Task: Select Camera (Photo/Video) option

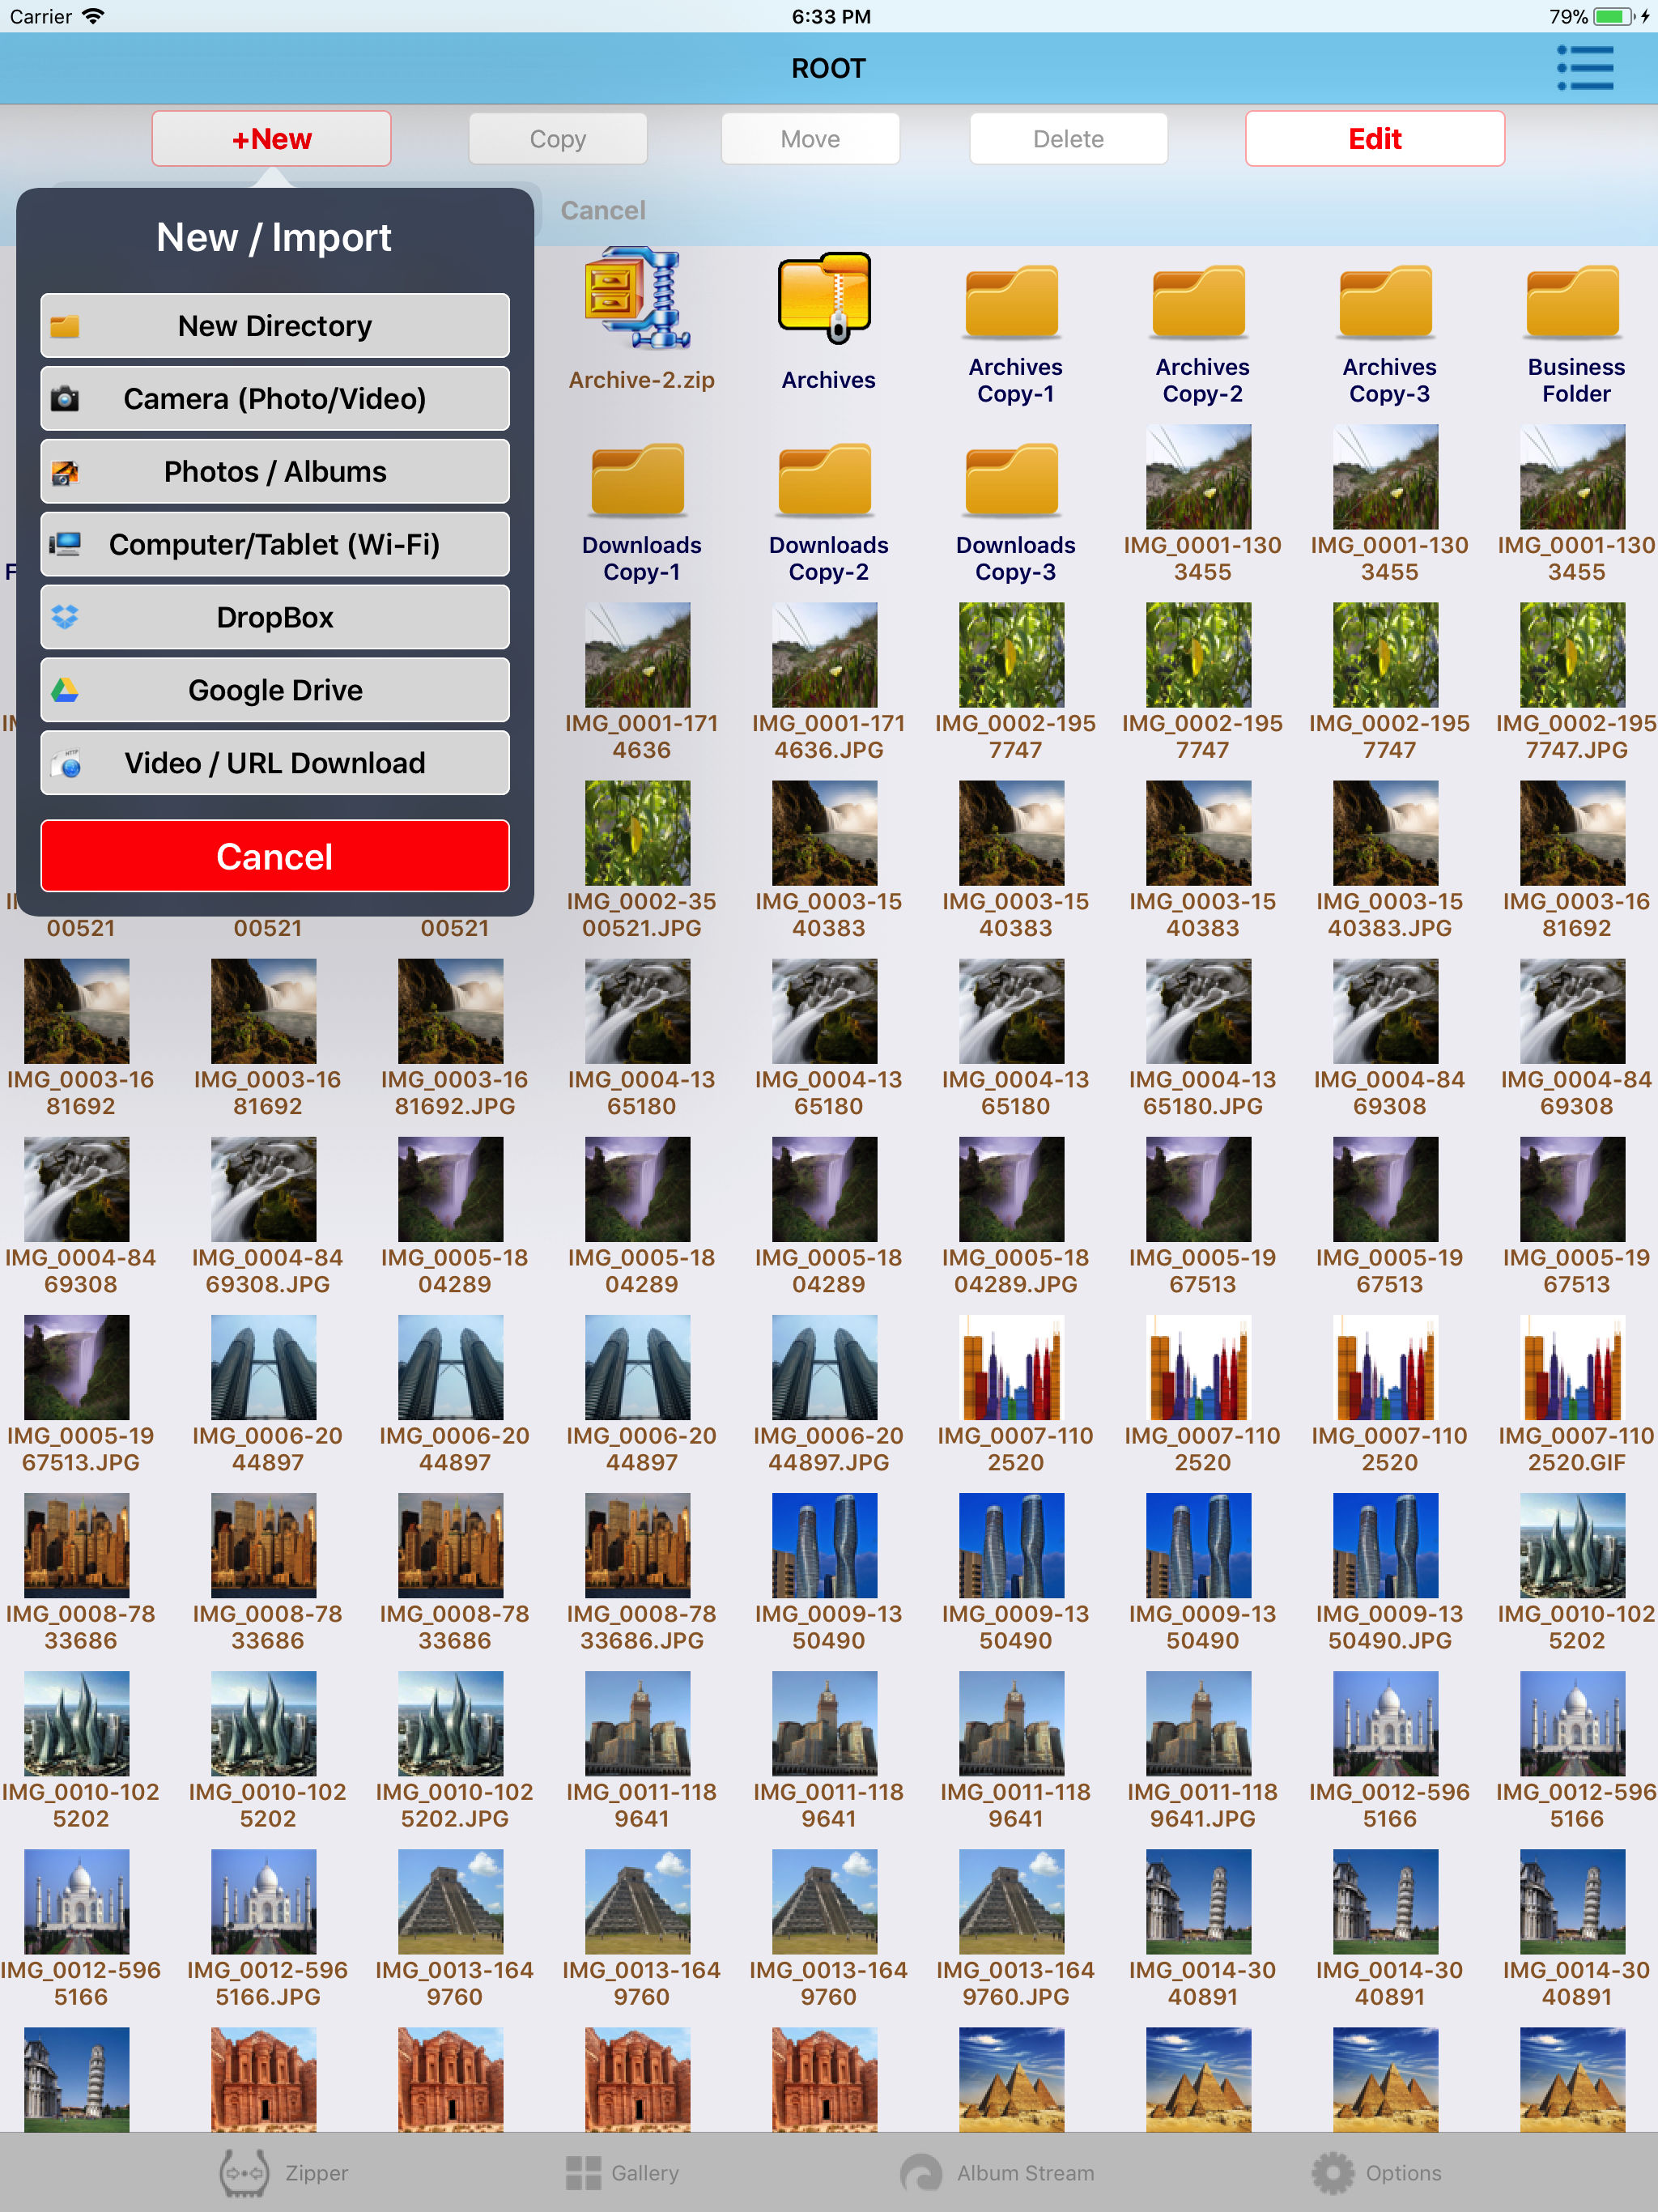Action: (275, 399)
